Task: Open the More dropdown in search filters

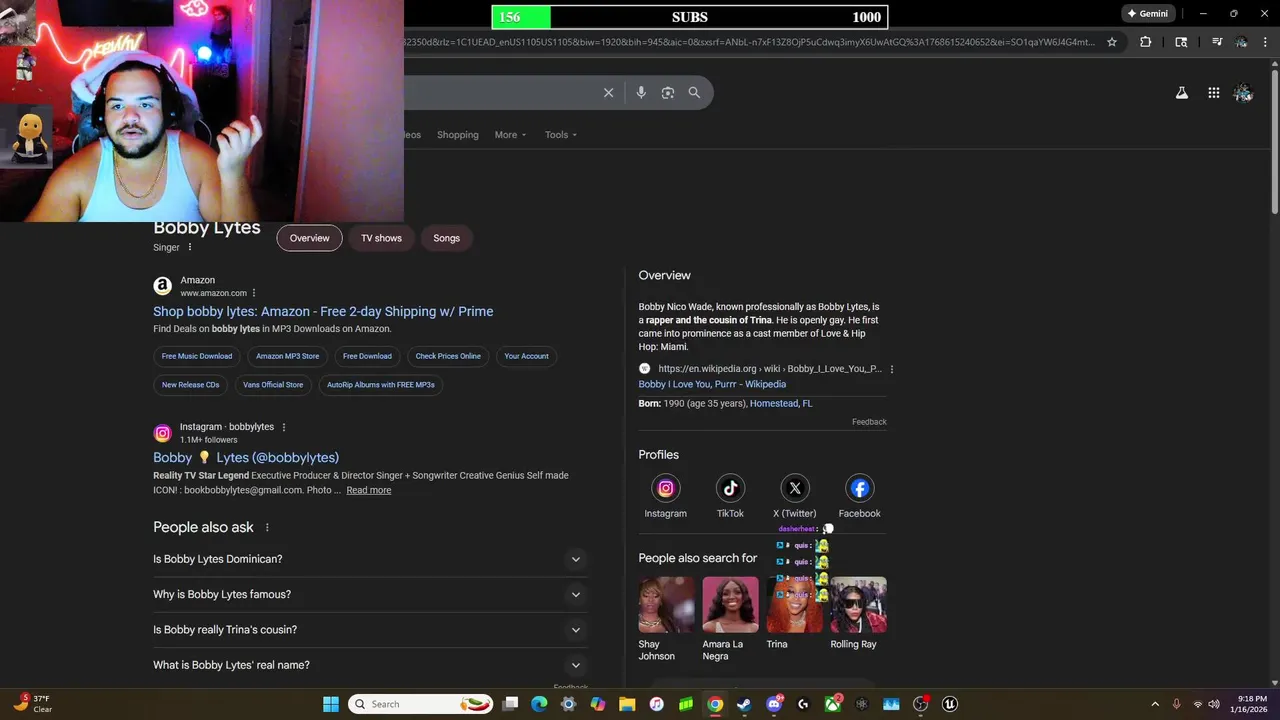Action: tap(510, 135)
